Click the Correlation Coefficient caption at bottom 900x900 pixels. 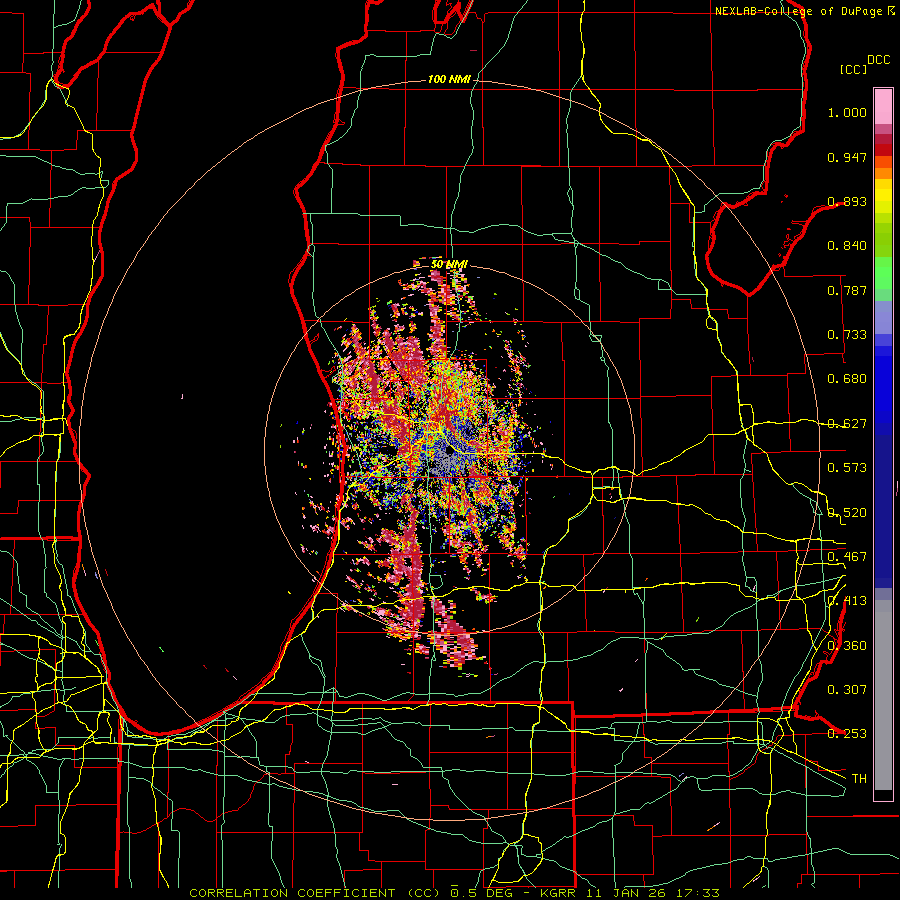454,893
